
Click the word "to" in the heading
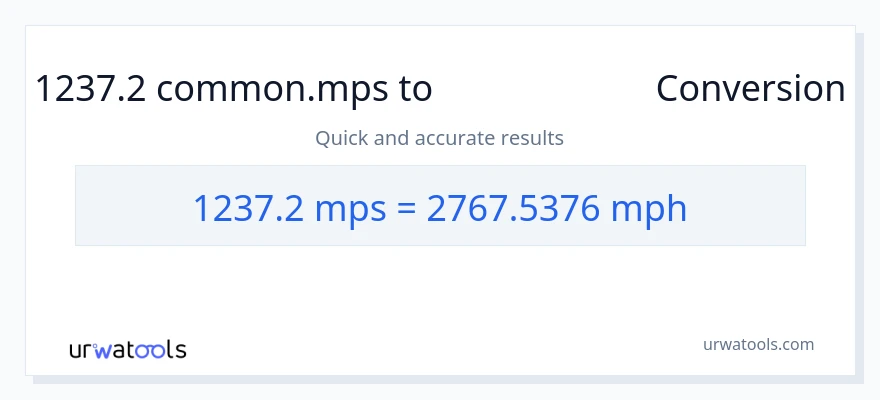click(416, 89)
